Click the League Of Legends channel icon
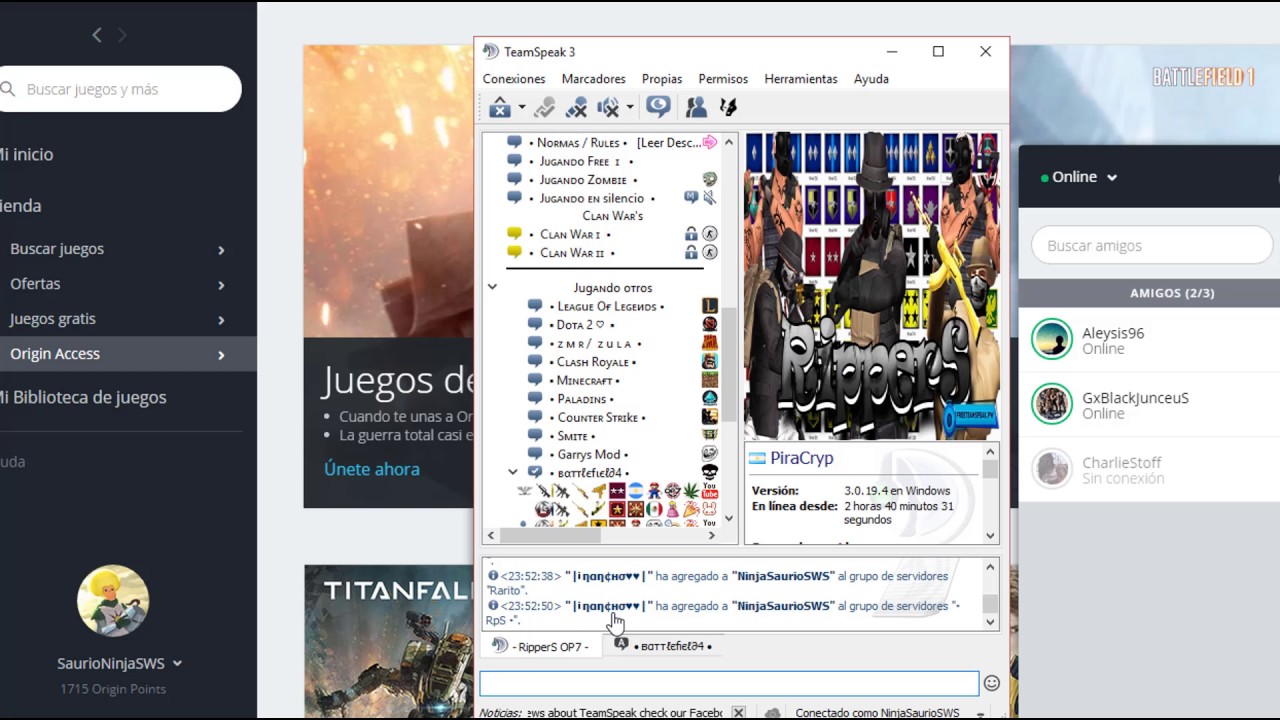The height and width of the screenshot is (720, 1280). click(709, 306)
